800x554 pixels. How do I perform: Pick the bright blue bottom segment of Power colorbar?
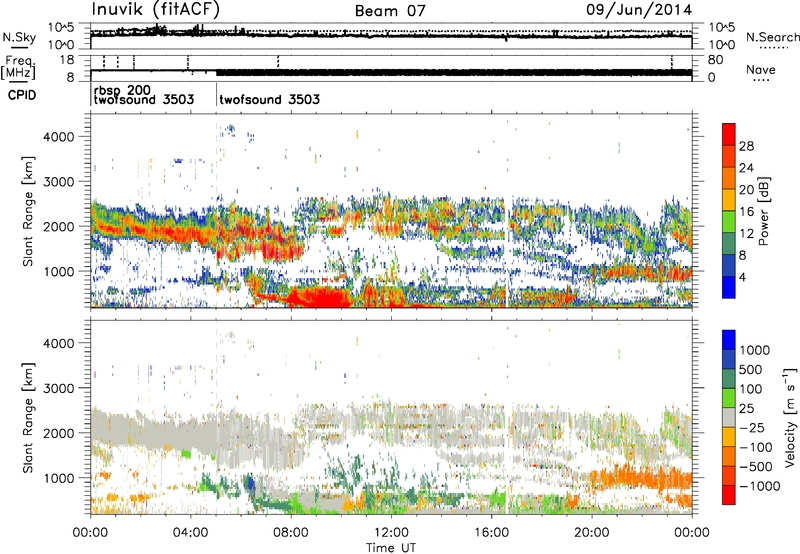729,287
